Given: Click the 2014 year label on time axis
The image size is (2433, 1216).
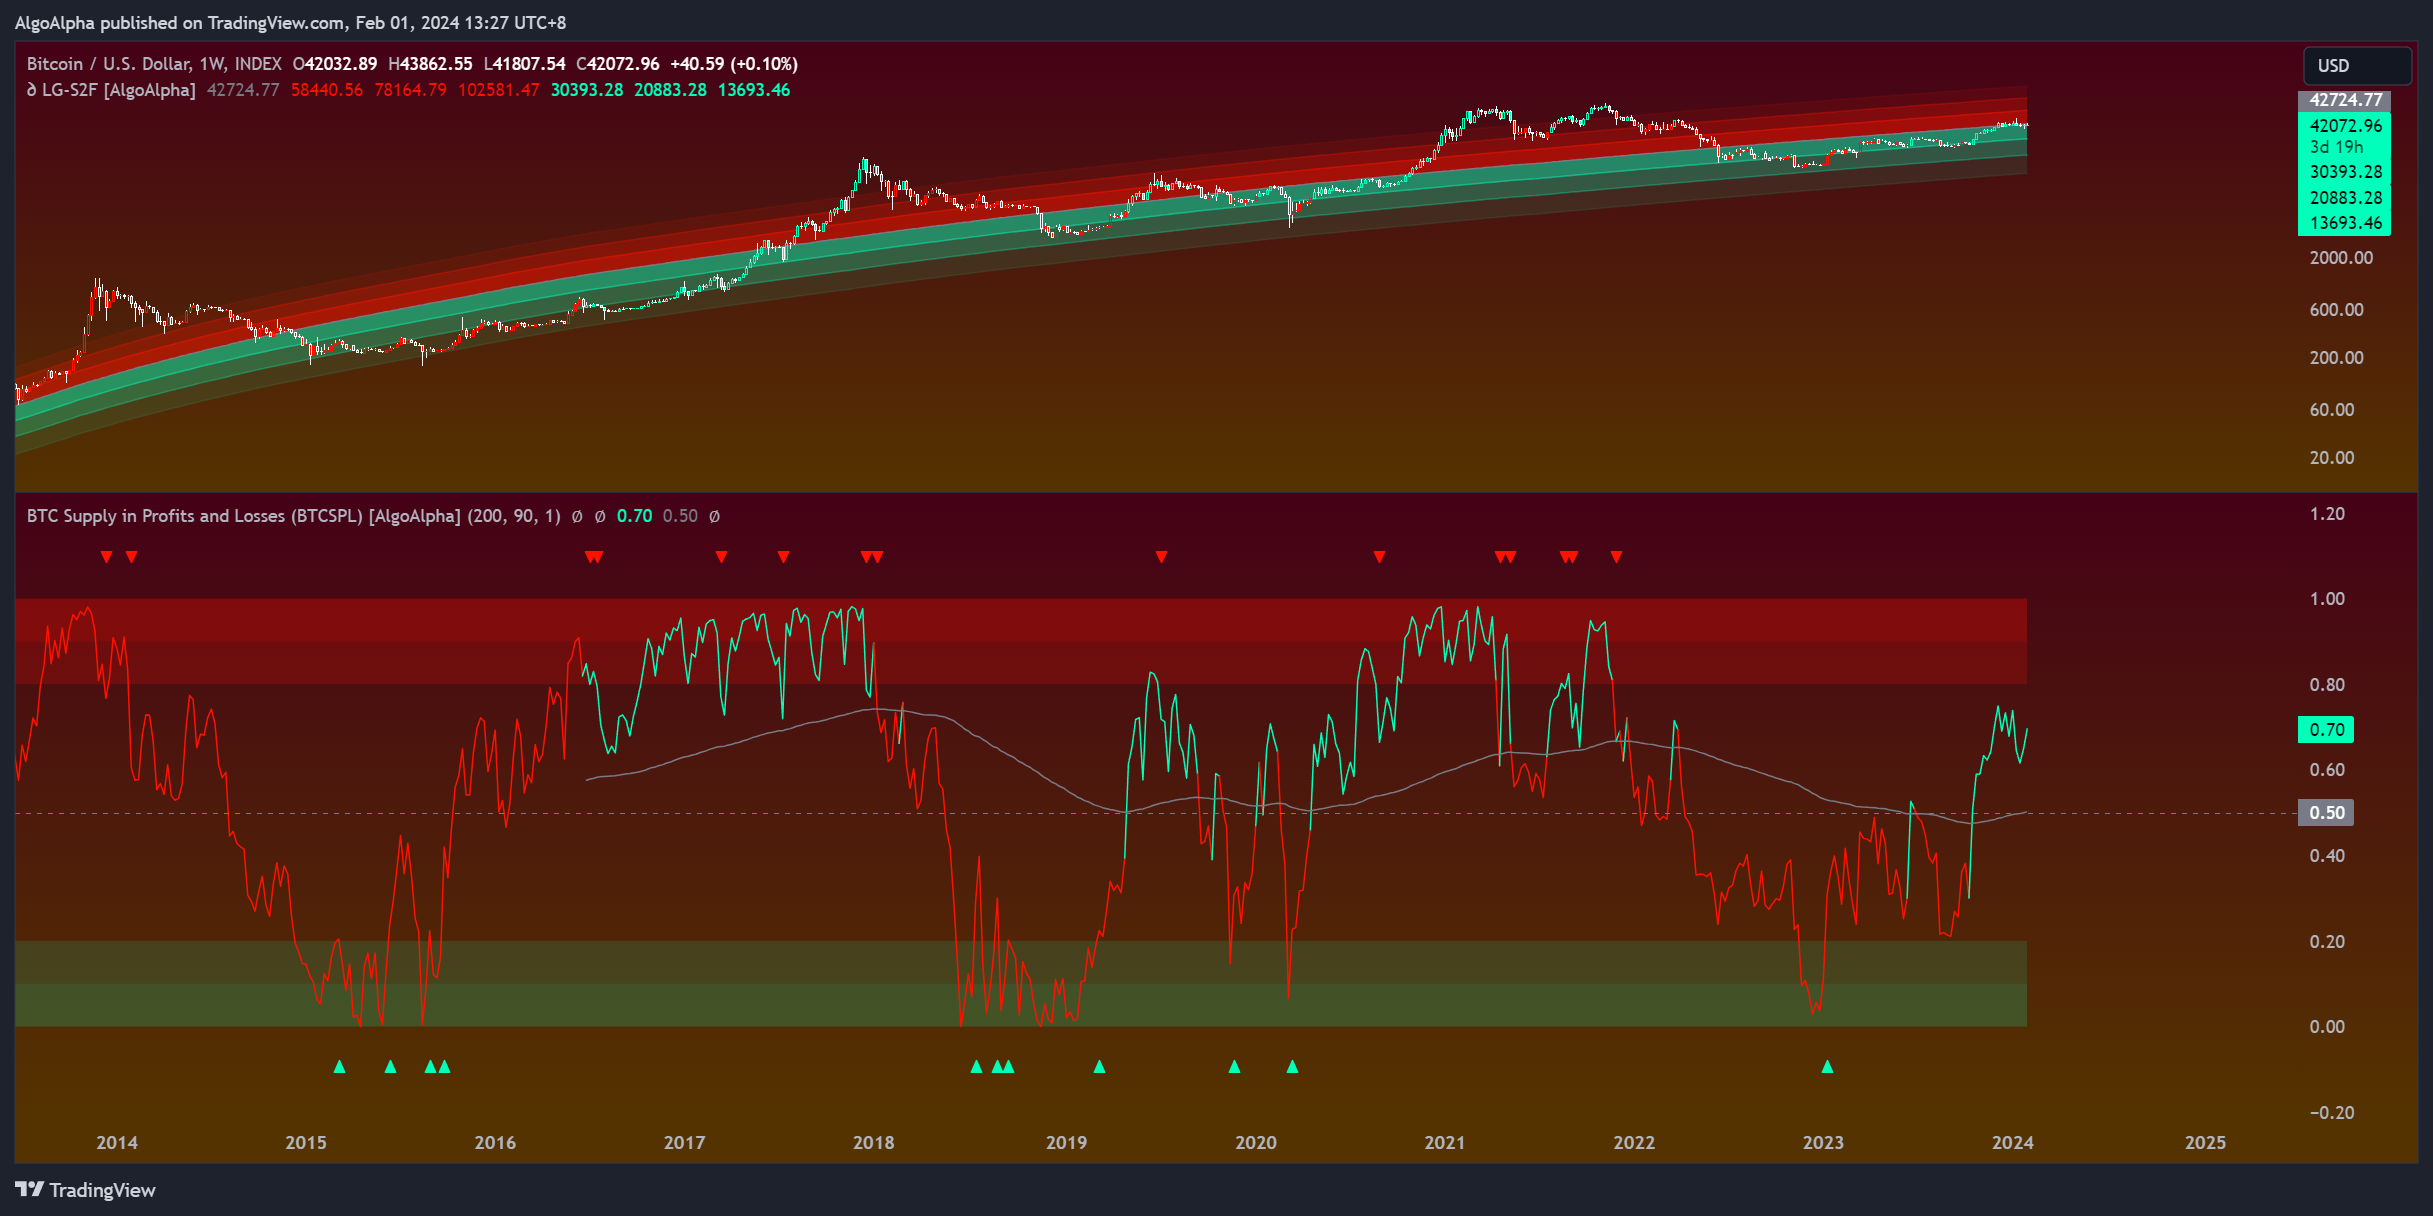Looking at the screenshot, I should pos(117,1143).
